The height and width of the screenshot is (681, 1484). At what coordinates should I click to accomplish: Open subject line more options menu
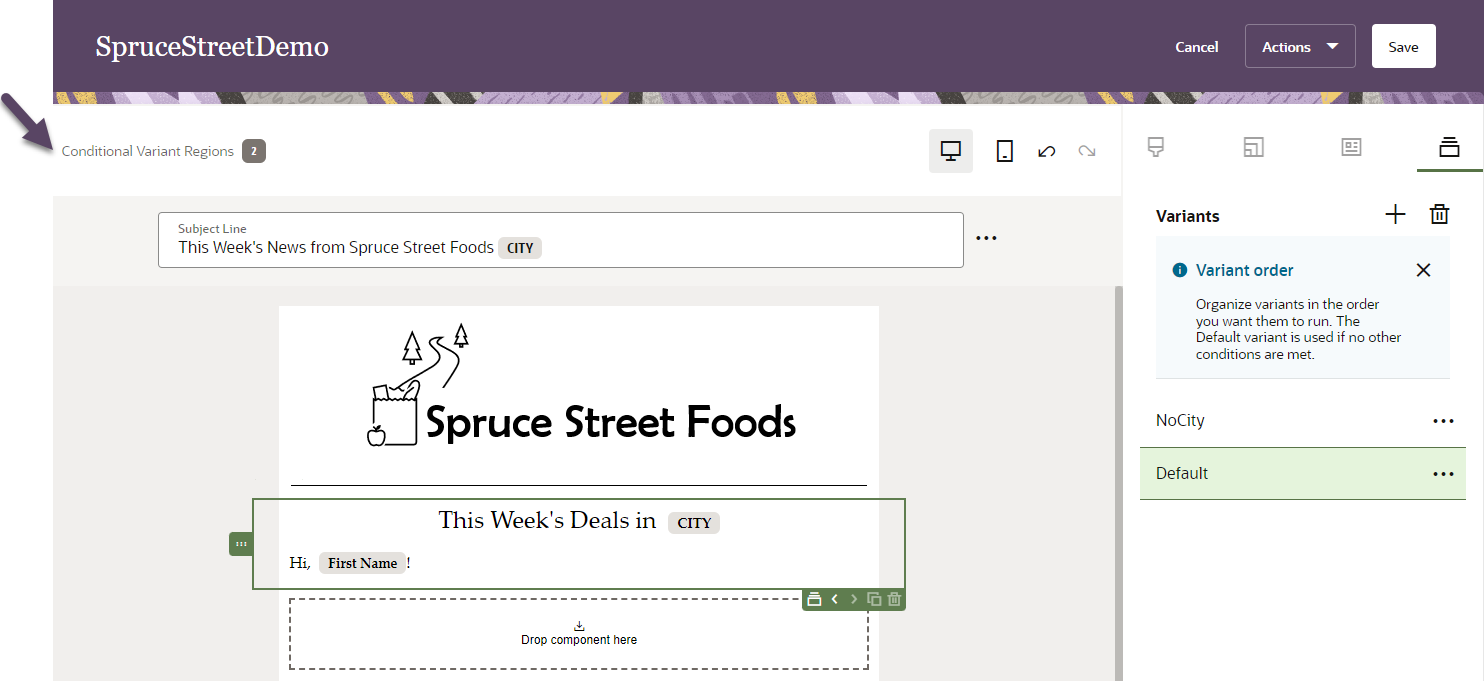coord(987,238)
